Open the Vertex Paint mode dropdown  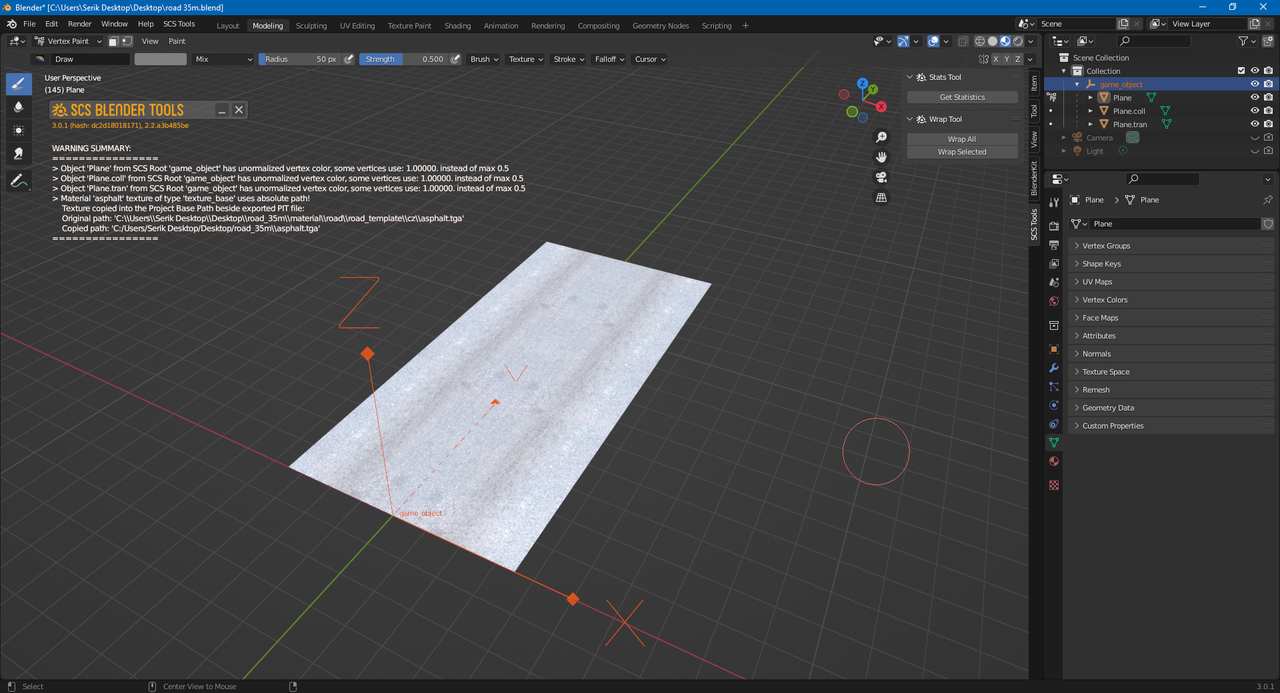(x=69, y=41)
